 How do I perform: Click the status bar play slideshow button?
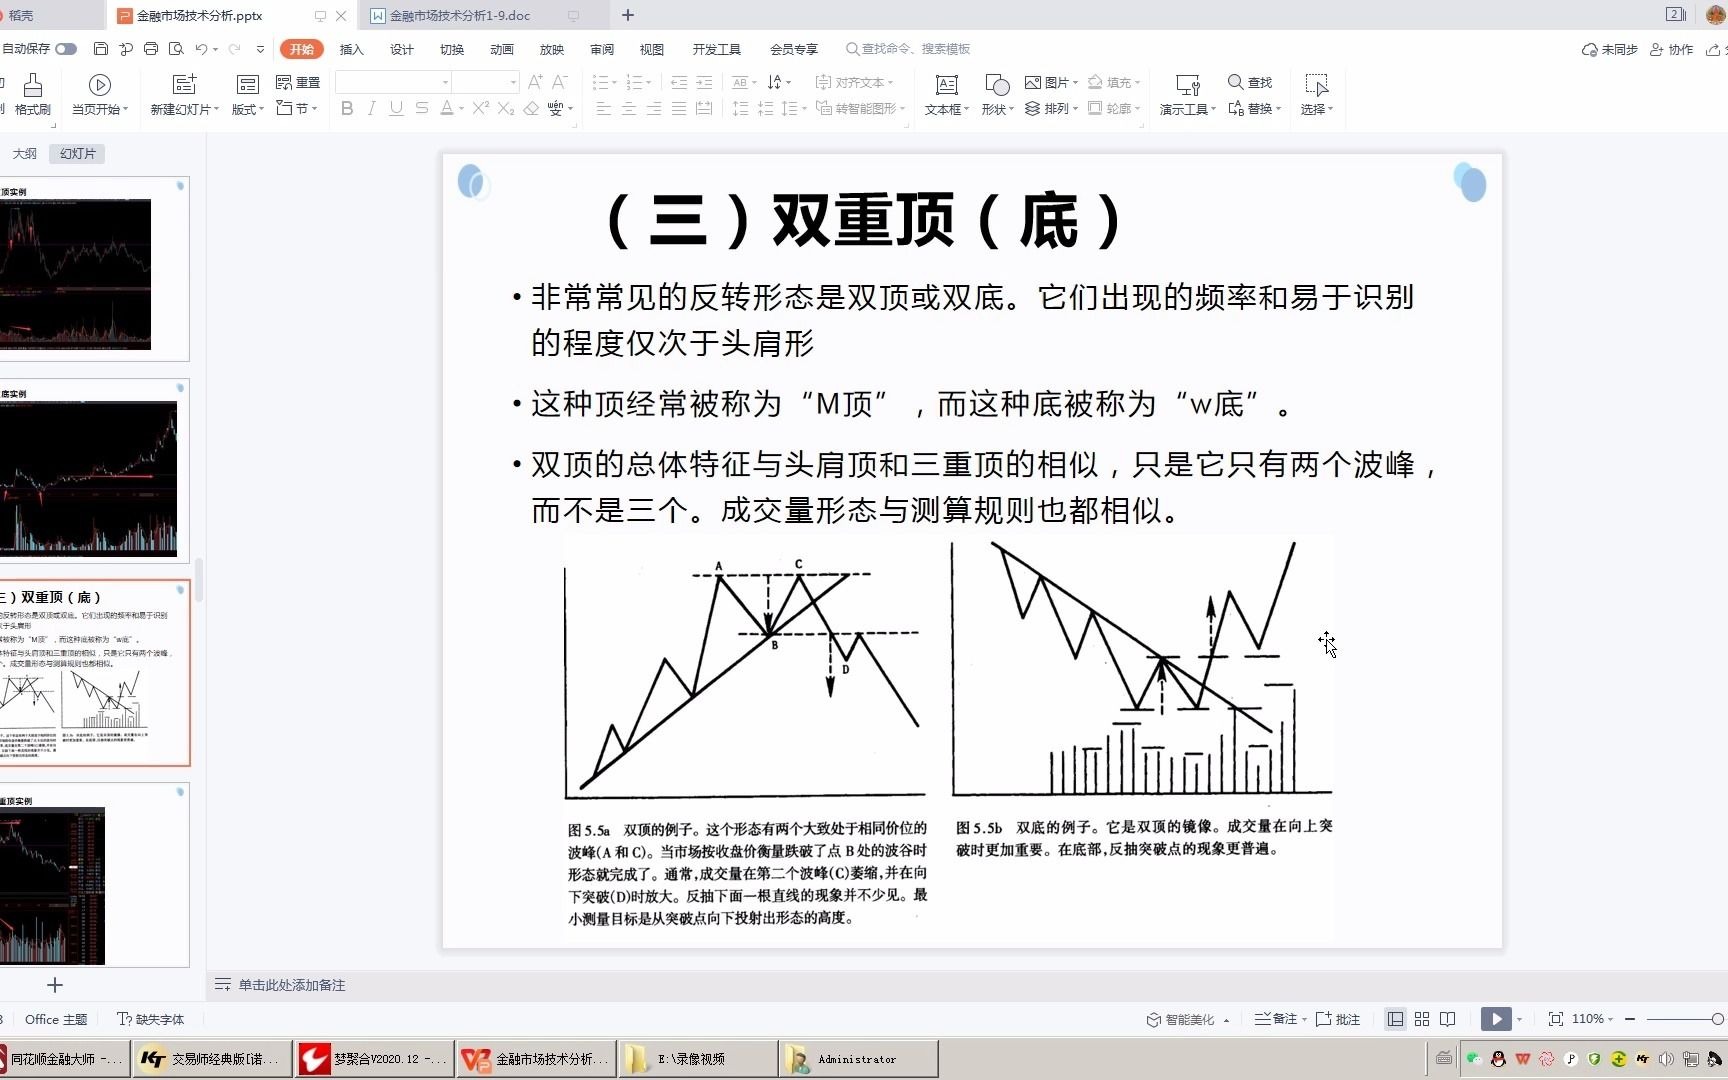pyautogui.click(x=1496, y=1019)
